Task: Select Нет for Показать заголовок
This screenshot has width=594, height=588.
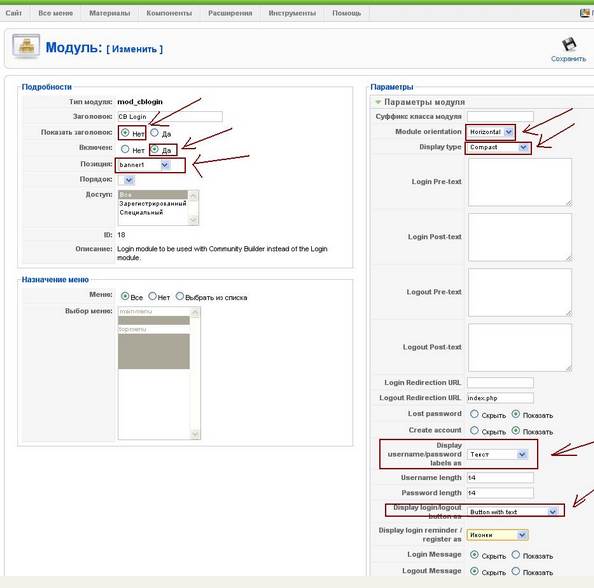Action: (x=125, y=133)
